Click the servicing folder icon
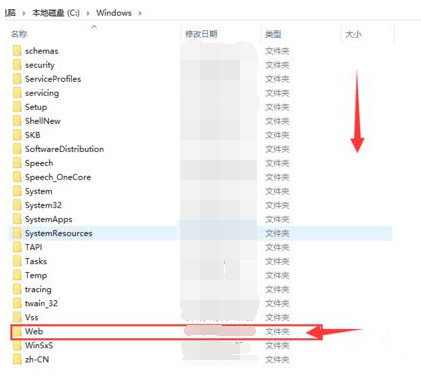The image size is (421, 379). tap(17, 93)
